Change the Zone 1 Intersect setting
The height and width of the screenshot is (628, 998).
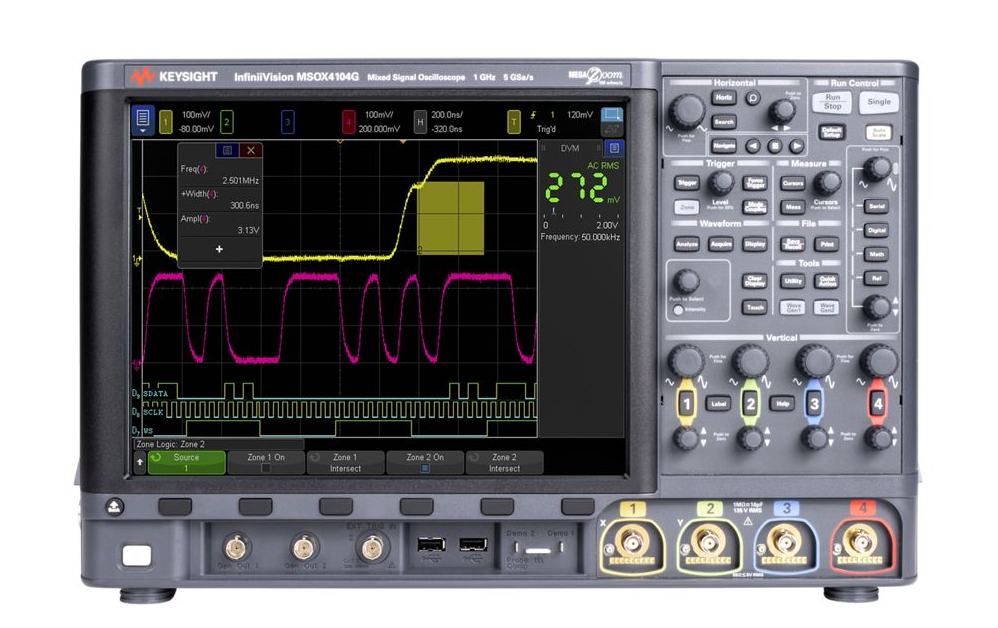tap(345, 462)
